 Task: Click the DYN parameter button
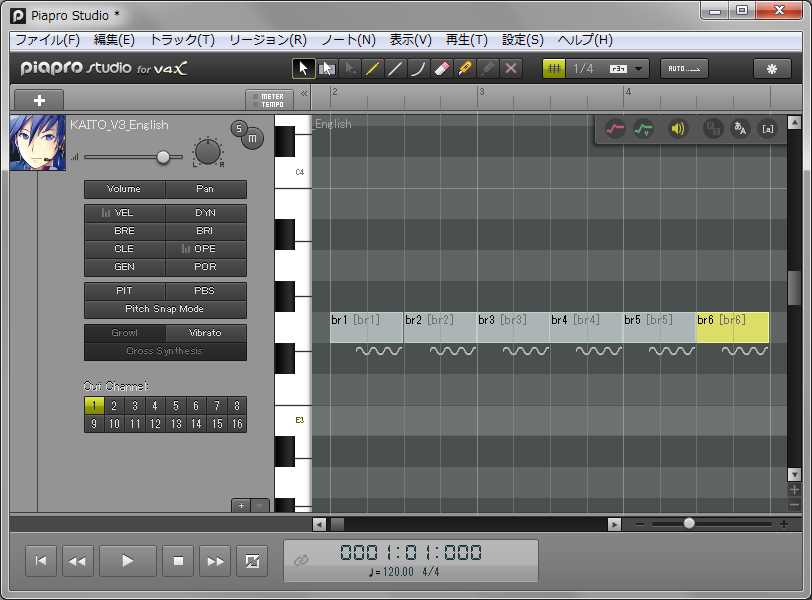(x=206, y=213)
